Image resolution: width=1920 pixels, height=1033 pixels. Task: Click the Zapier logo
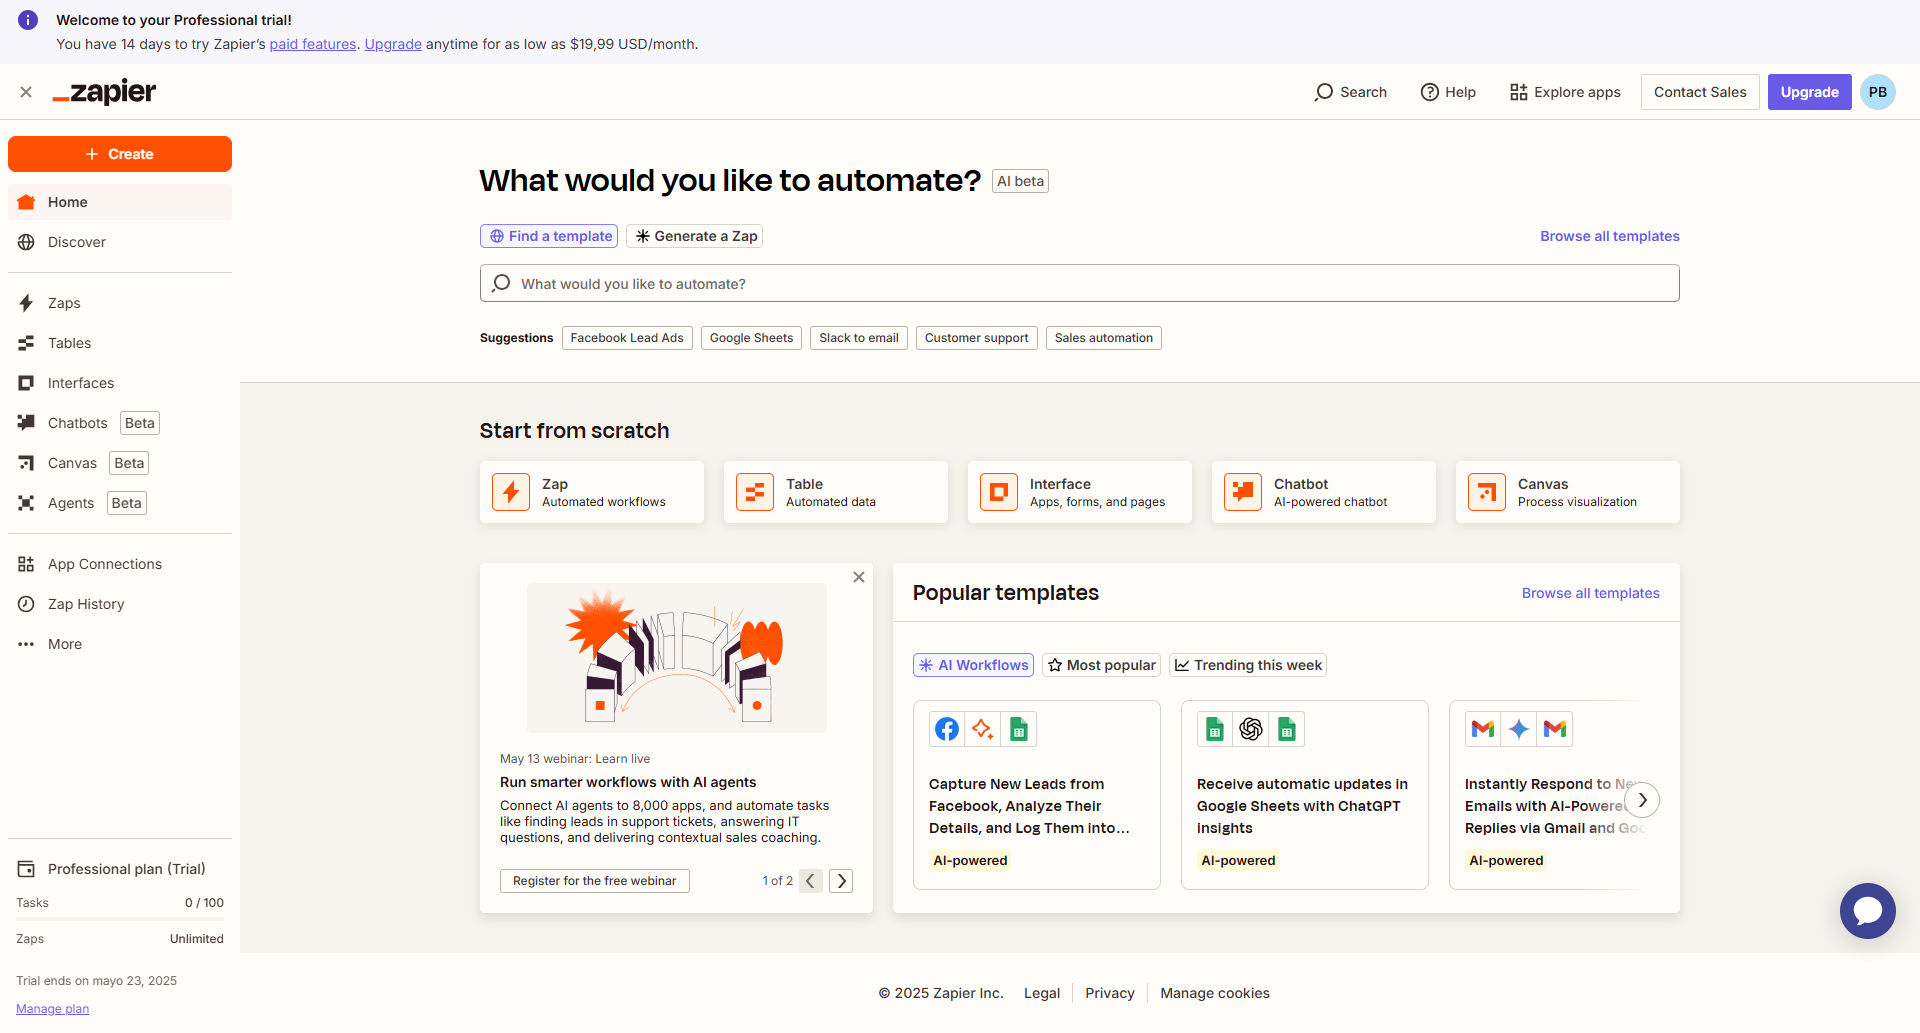point(104,92)
